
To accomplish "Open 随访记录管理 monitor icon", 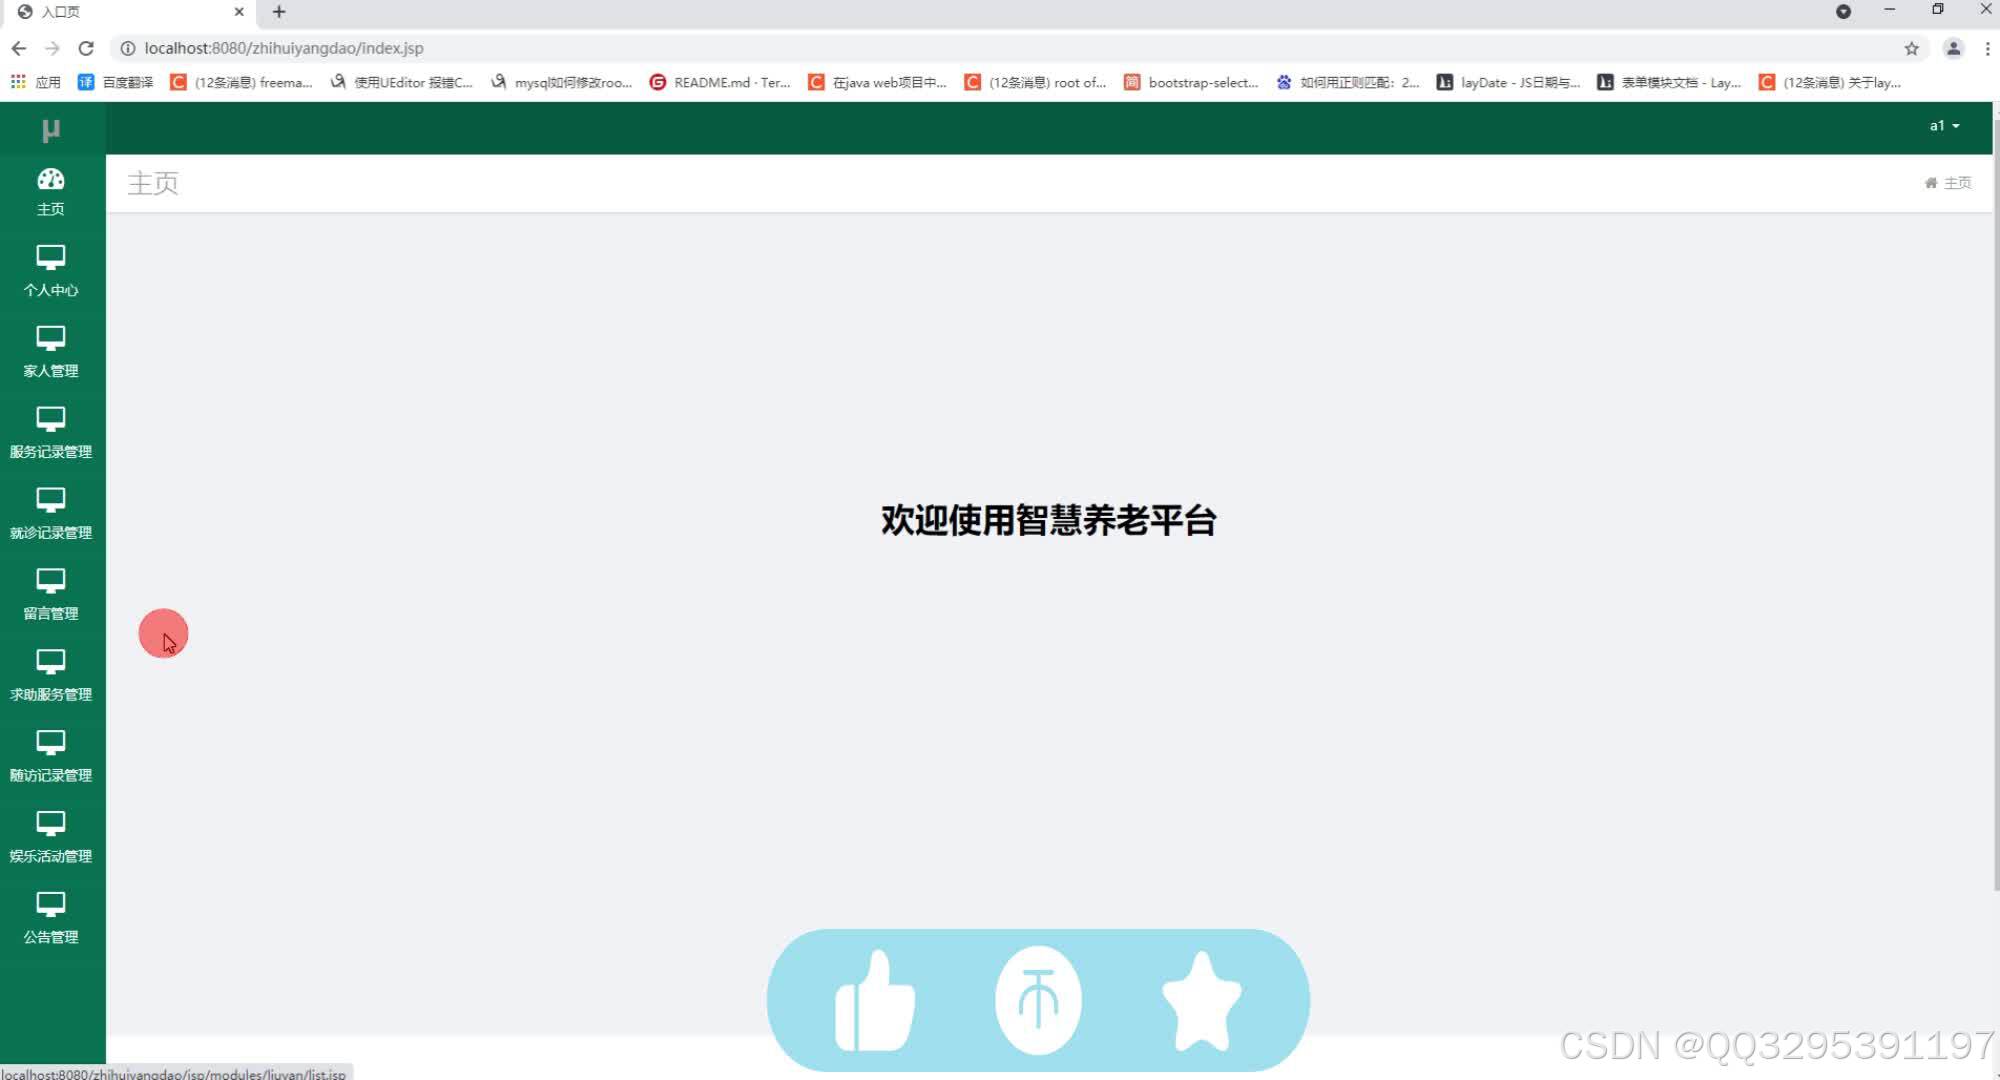I will (x=51, y=743).
